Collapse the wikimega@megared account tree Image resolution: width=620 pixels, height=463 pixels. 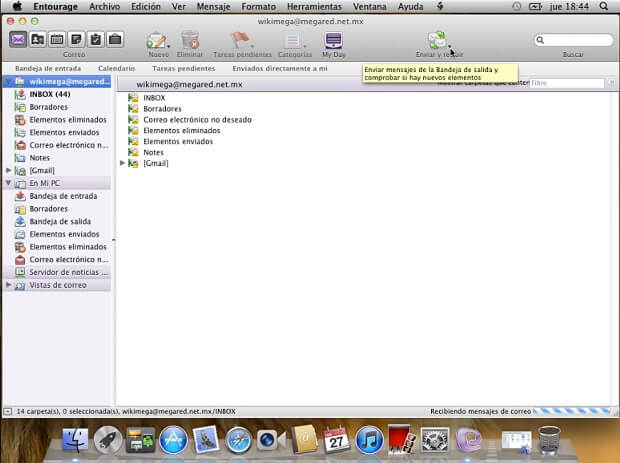[8, 81]
